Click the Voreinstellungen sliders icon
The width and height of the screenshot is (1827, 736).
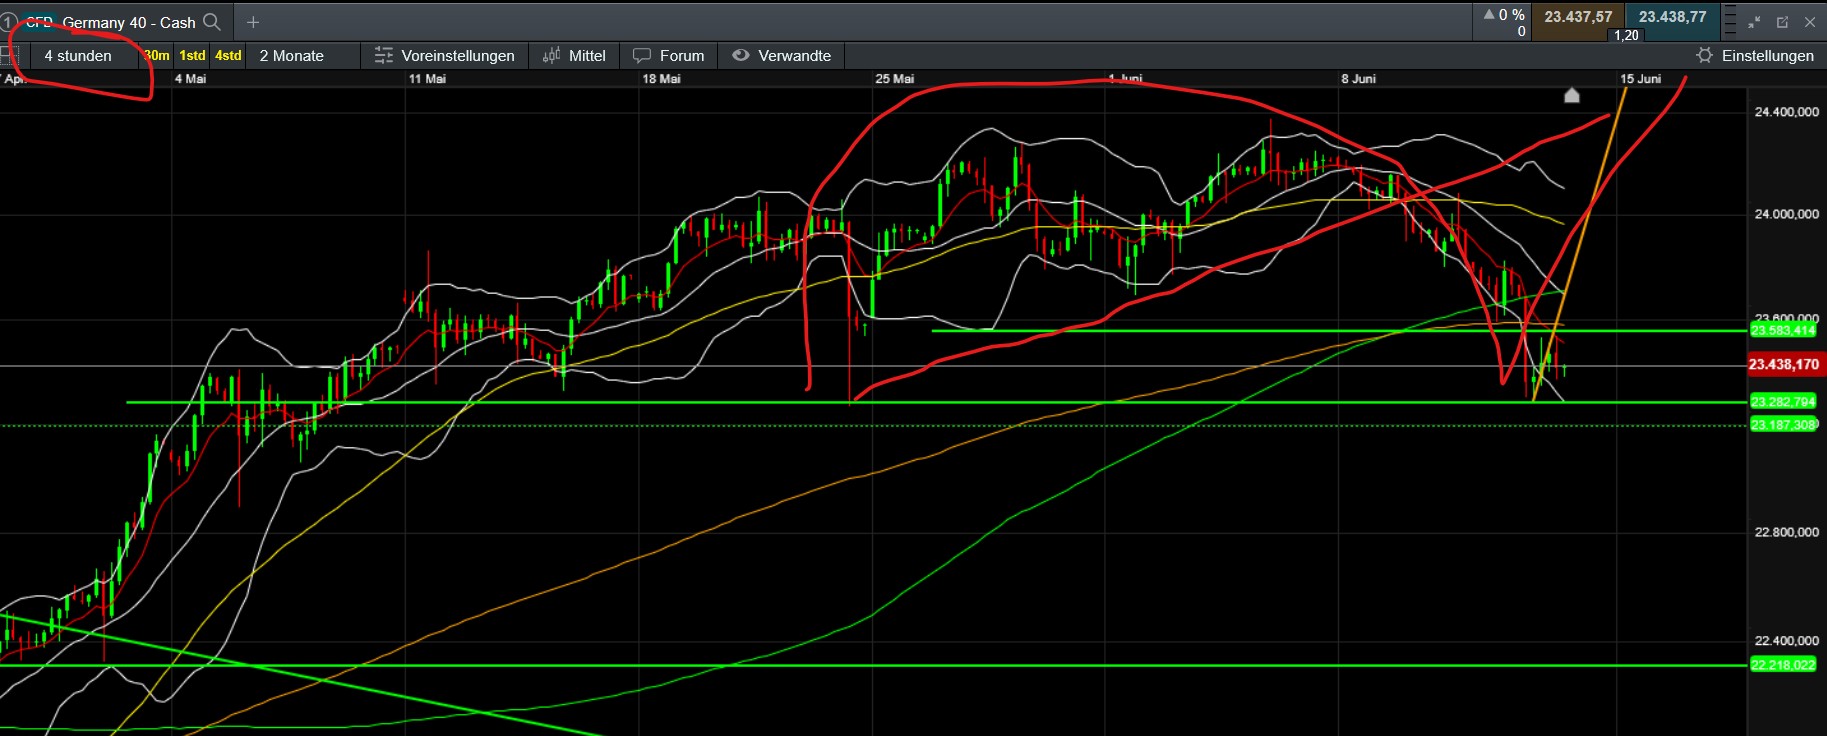coord(384,56)
